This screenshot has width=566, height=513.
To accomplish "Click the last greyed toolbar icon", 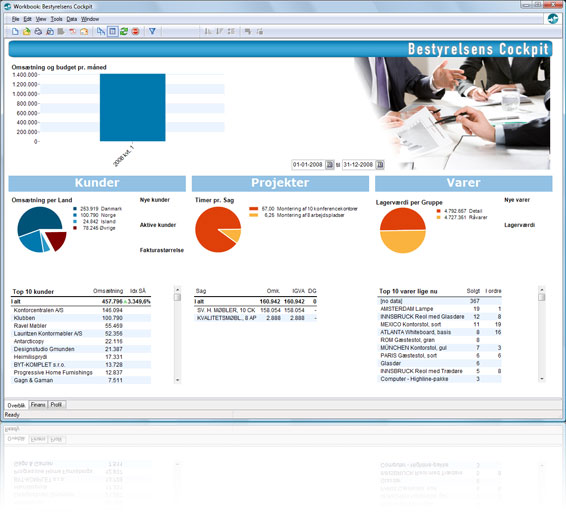I will [260, 32].
